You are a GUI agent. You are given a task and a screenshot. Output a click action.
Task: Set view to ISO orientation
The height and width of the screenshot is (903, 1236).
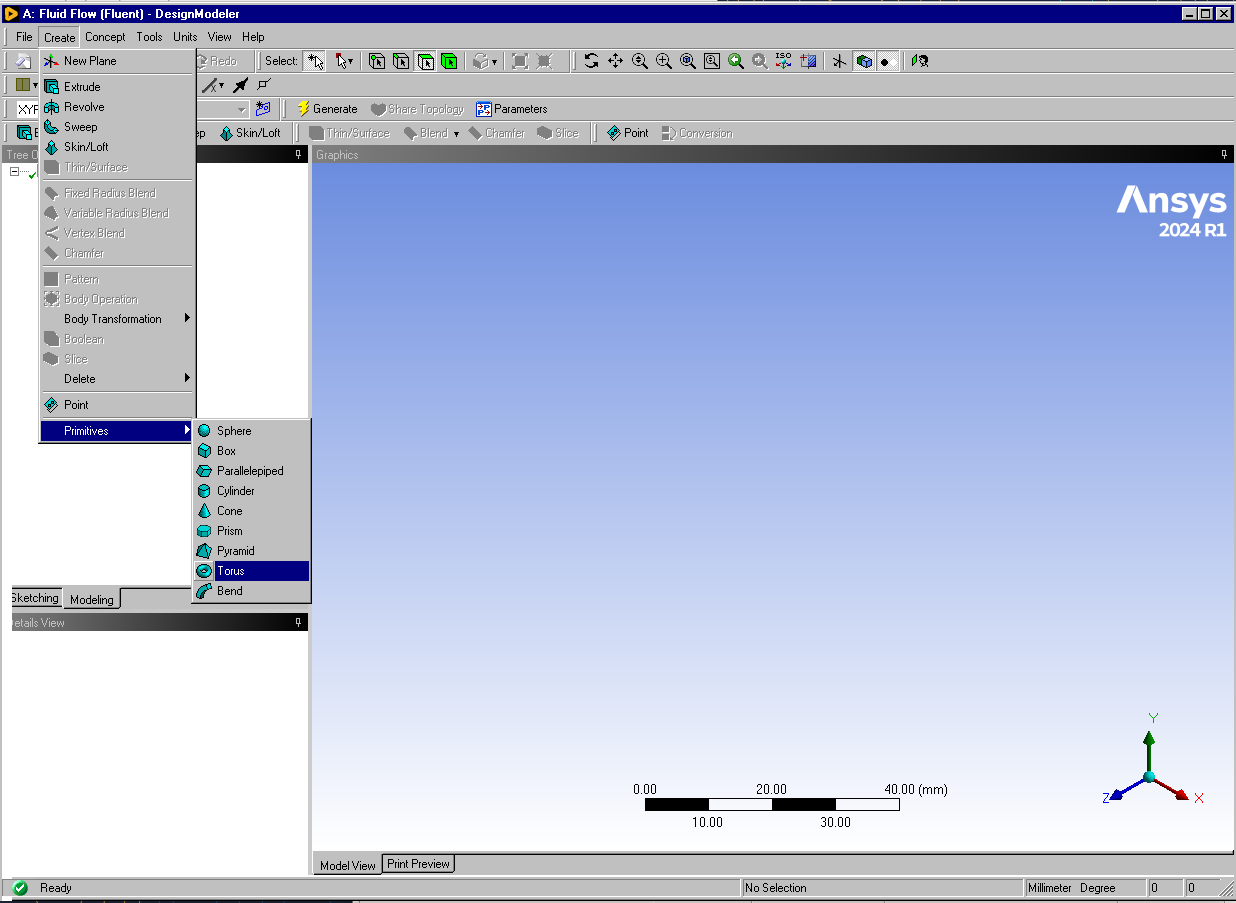pyautogui.click(x=784, y=61)
